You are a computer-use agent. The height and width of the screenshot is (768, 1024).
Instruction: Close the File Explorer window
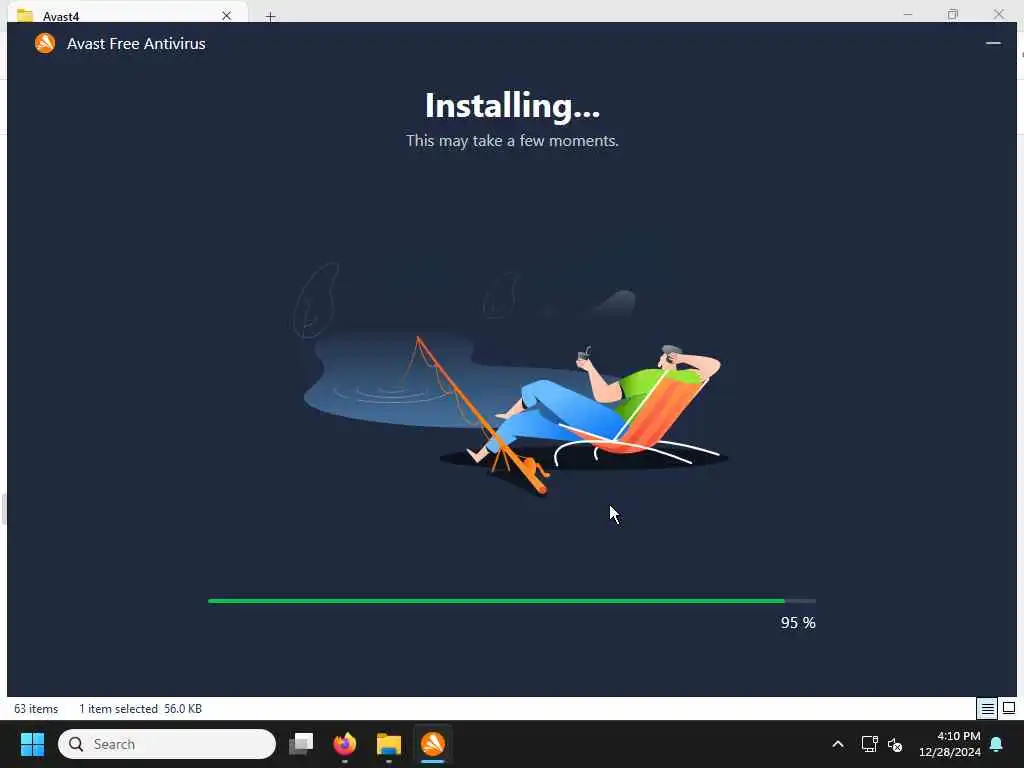pyautogui.click(x=999, y=14)
